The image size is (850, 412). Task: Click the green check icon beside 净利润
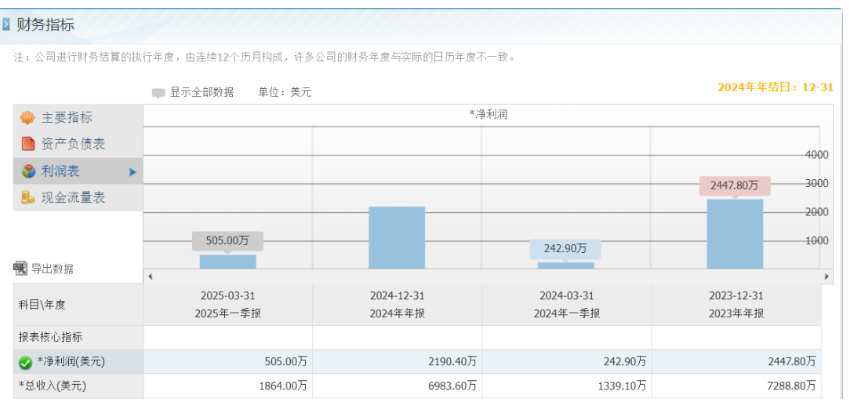[x=25, y=363]
